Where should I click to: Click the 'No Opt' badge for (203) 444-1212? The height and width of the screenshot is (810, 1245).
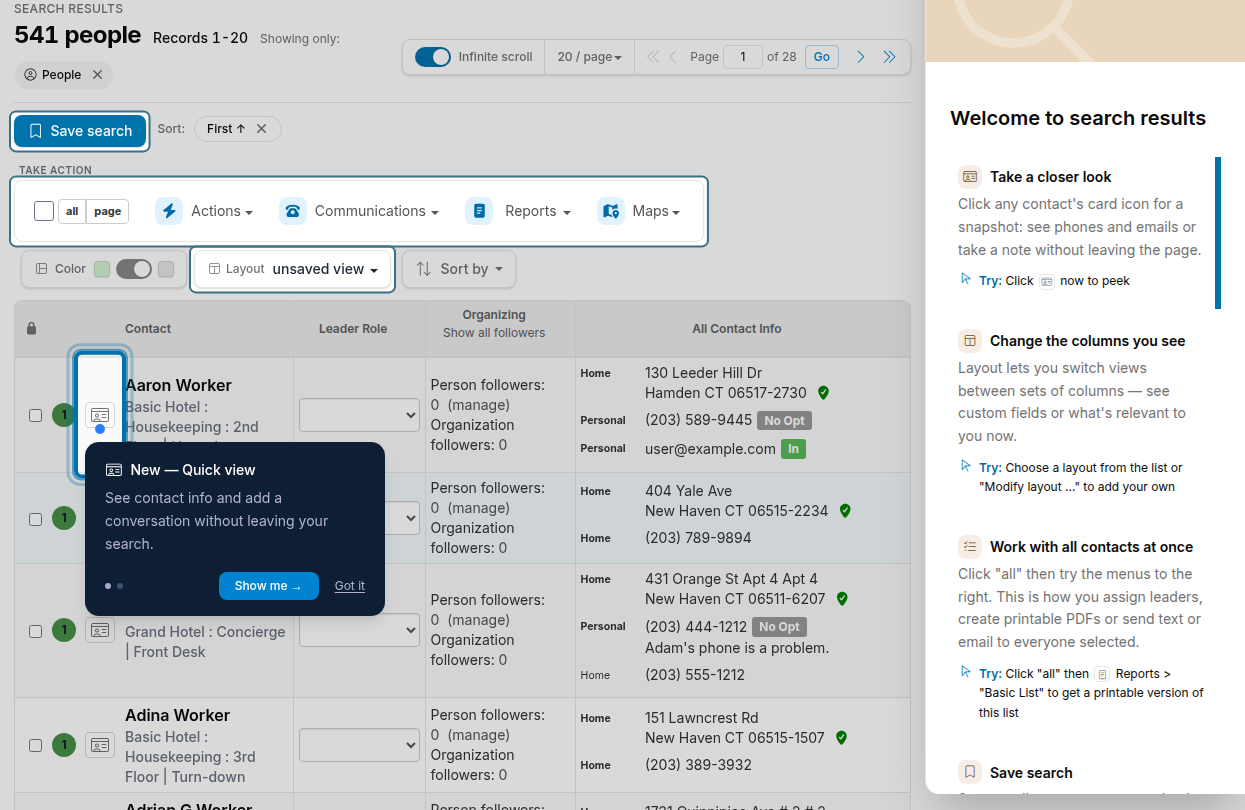779,627
